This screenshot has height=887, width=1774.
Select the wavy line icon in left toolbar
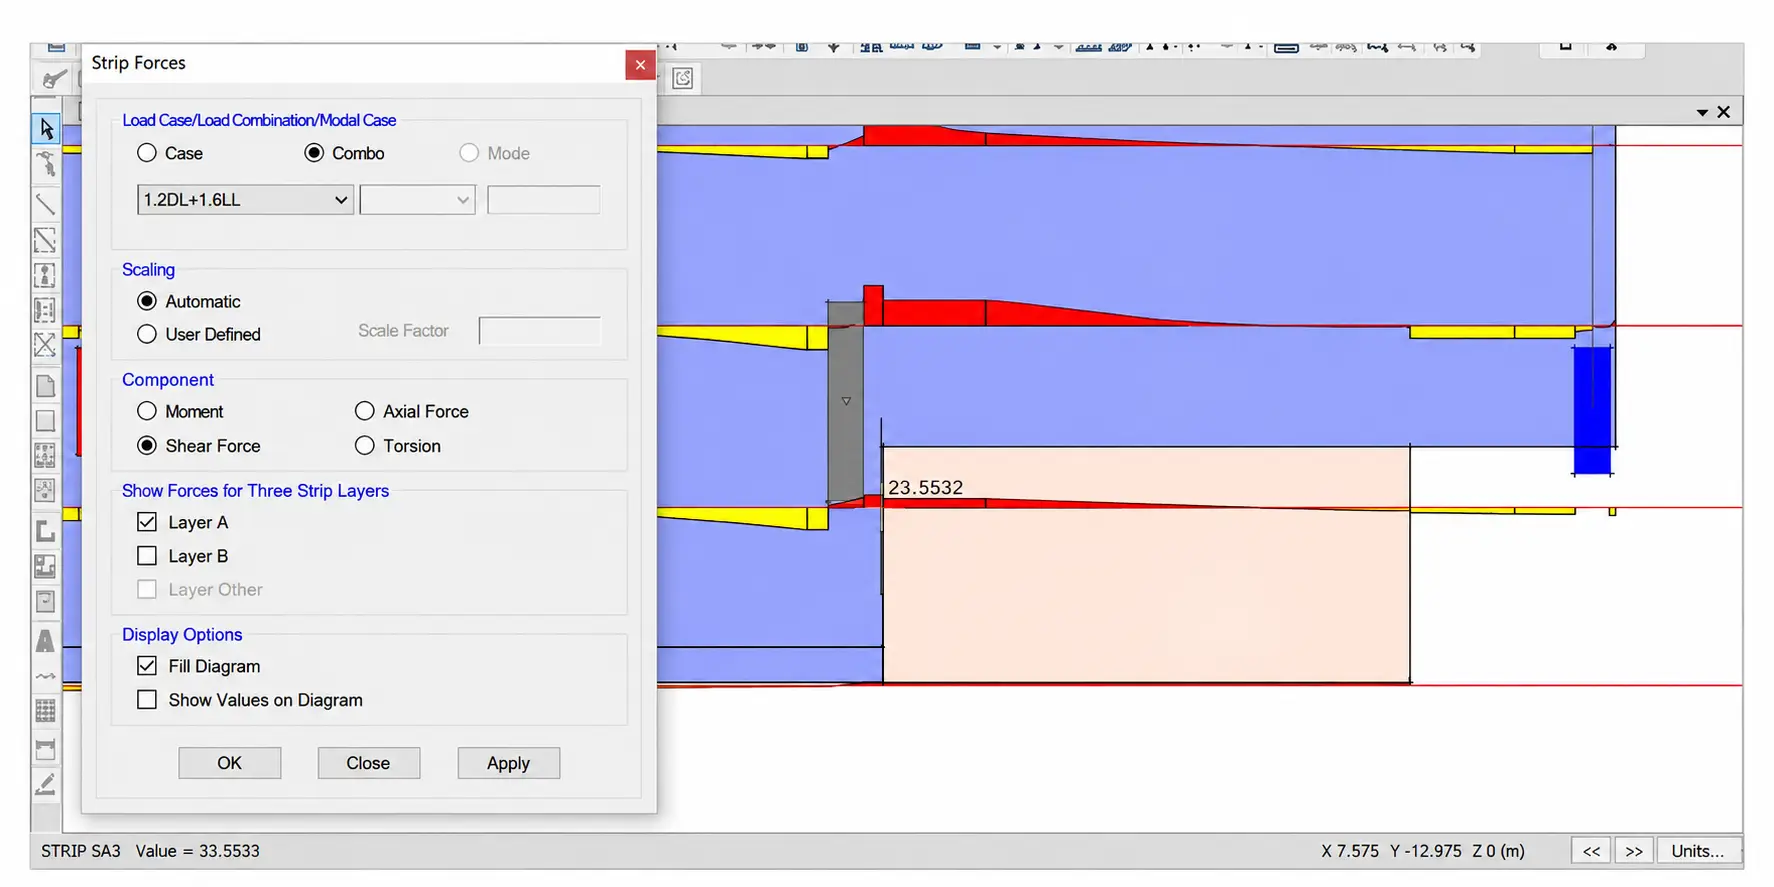(46, 677)
